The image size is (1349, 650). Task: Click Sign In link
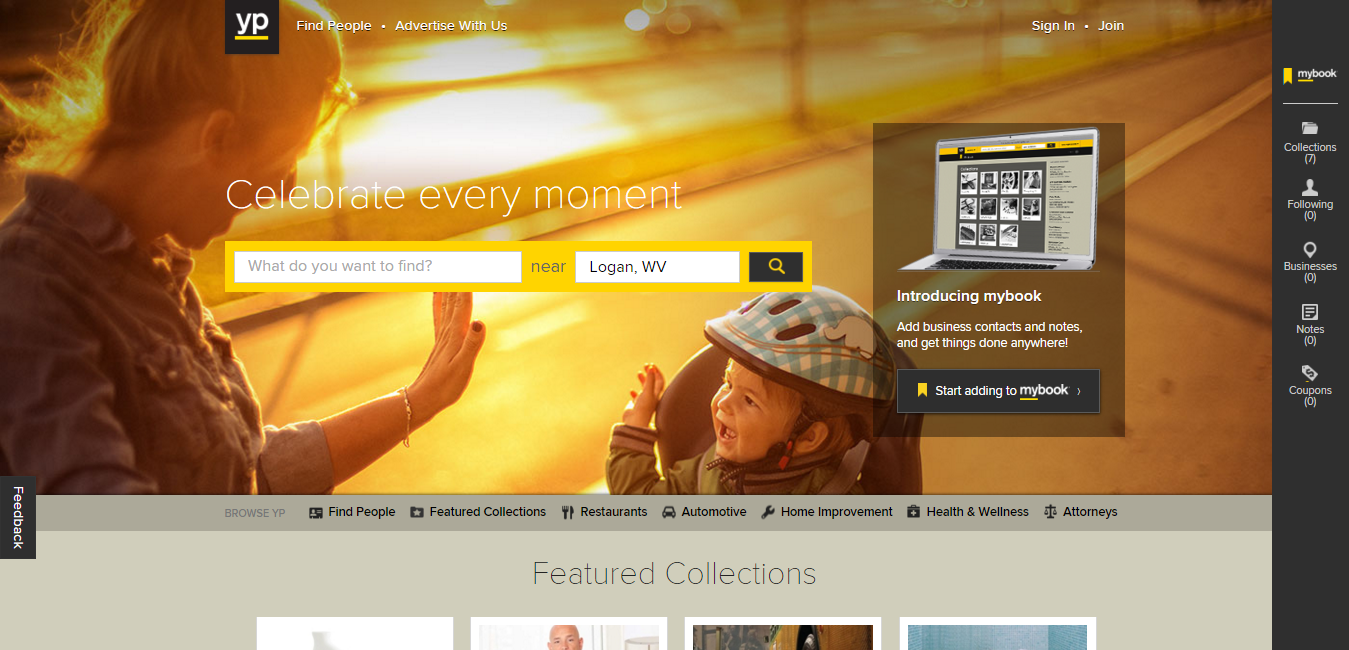pos(1053,26)
